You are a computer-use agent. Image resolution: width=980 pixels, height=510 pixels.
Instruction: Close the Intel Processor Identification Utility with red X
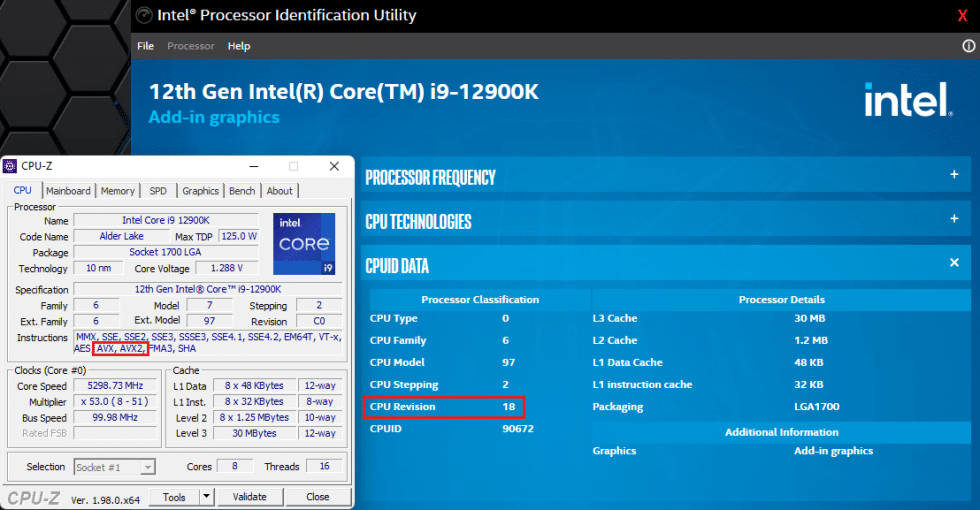coord(962,16)
